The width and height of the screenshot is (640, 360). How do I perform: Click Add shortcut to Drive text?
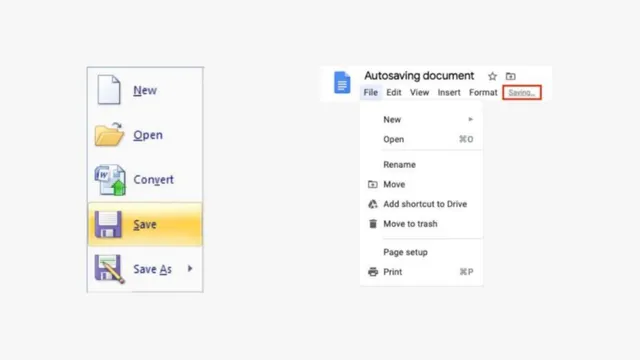425,204
